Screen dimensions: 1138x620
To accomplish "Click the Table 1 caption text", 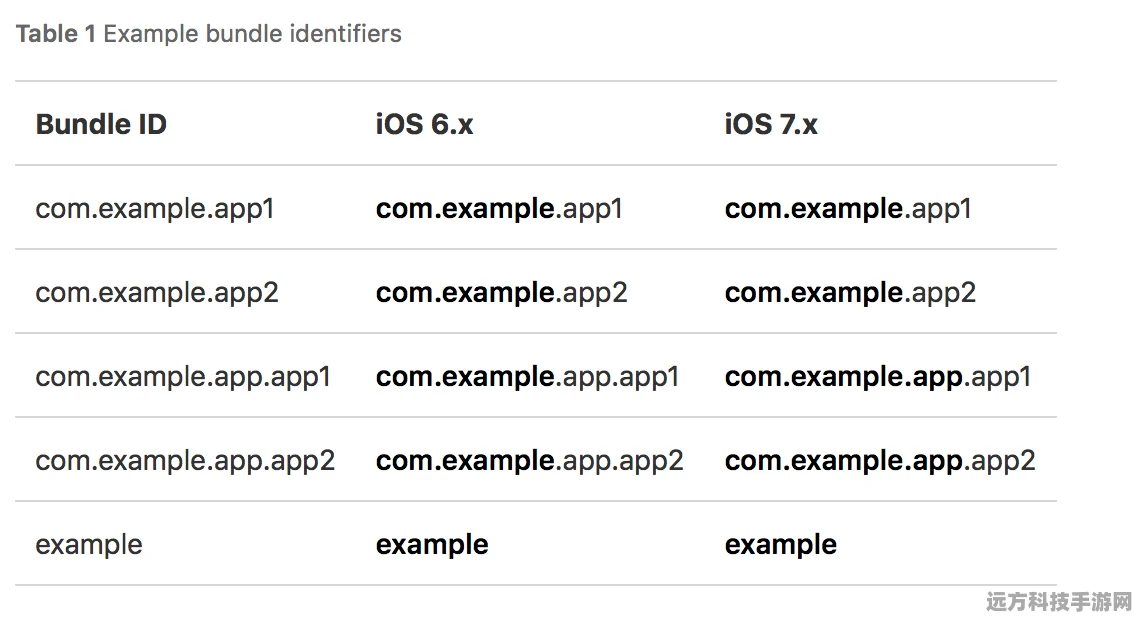I will click(208, 34).
